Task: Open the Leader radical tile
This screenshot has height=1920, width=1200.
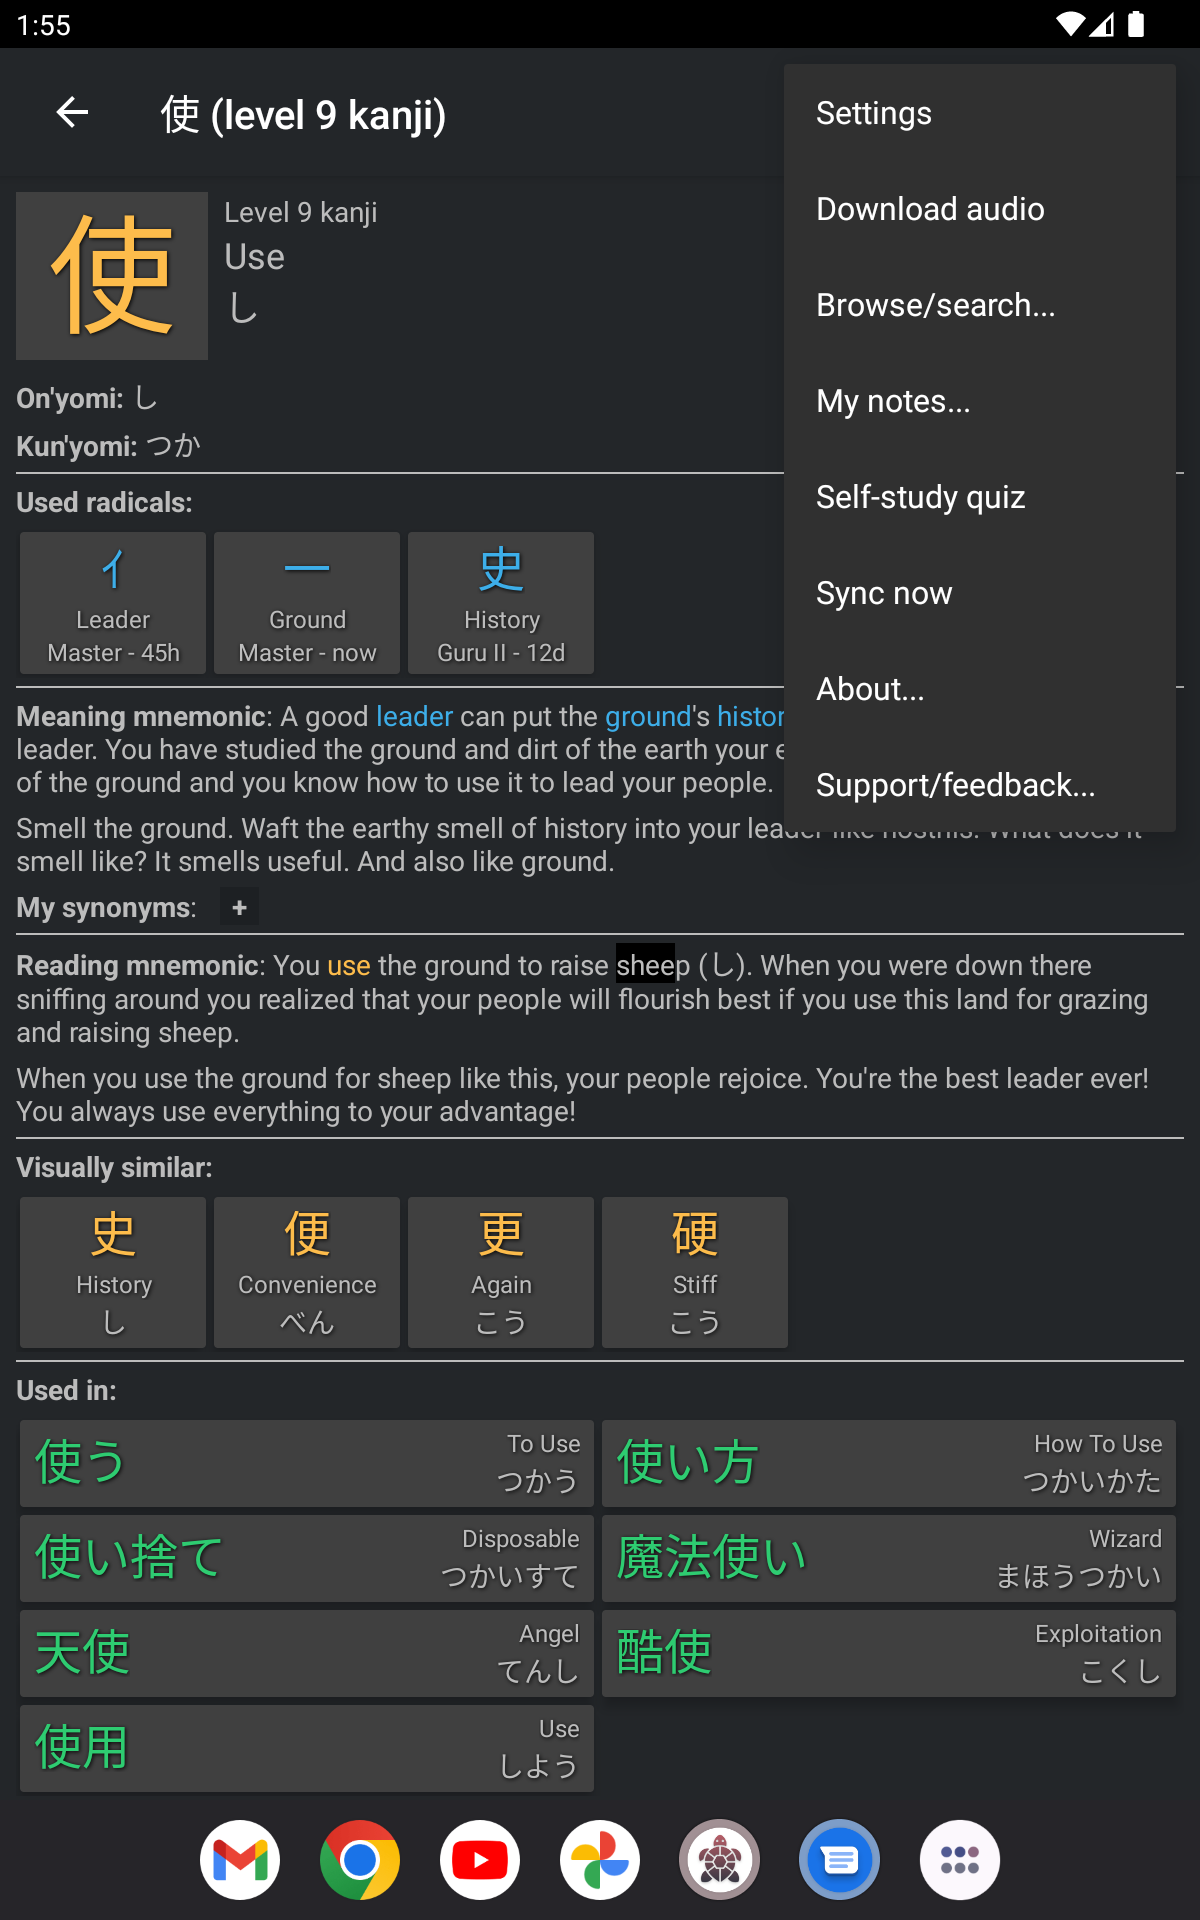Action: 113,603
